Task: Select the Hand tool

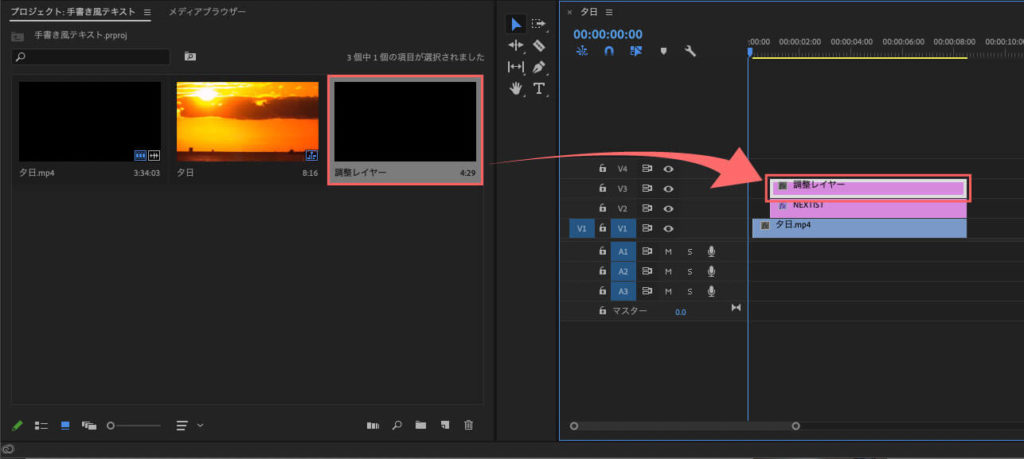Action: 516,88
